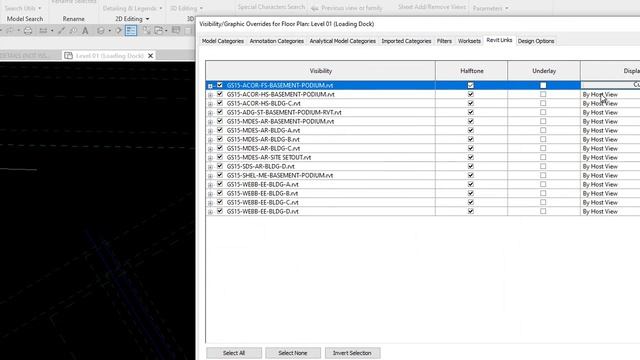This screenshot has width=640, height=360.
Task: Select the GS15-WEBB-EE-BLDG-A.rvt row name
Action: point(262,184)
